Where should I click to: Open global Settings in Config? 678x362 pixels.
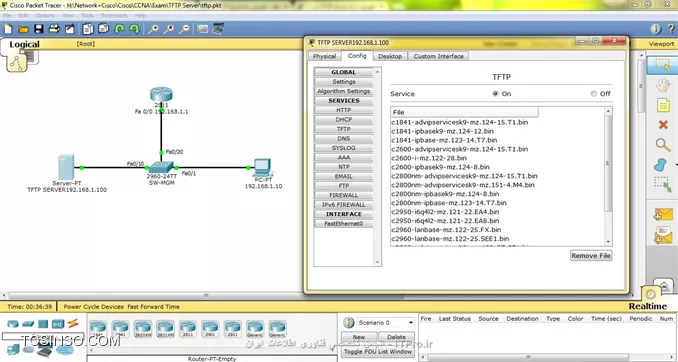pos(344,82)
